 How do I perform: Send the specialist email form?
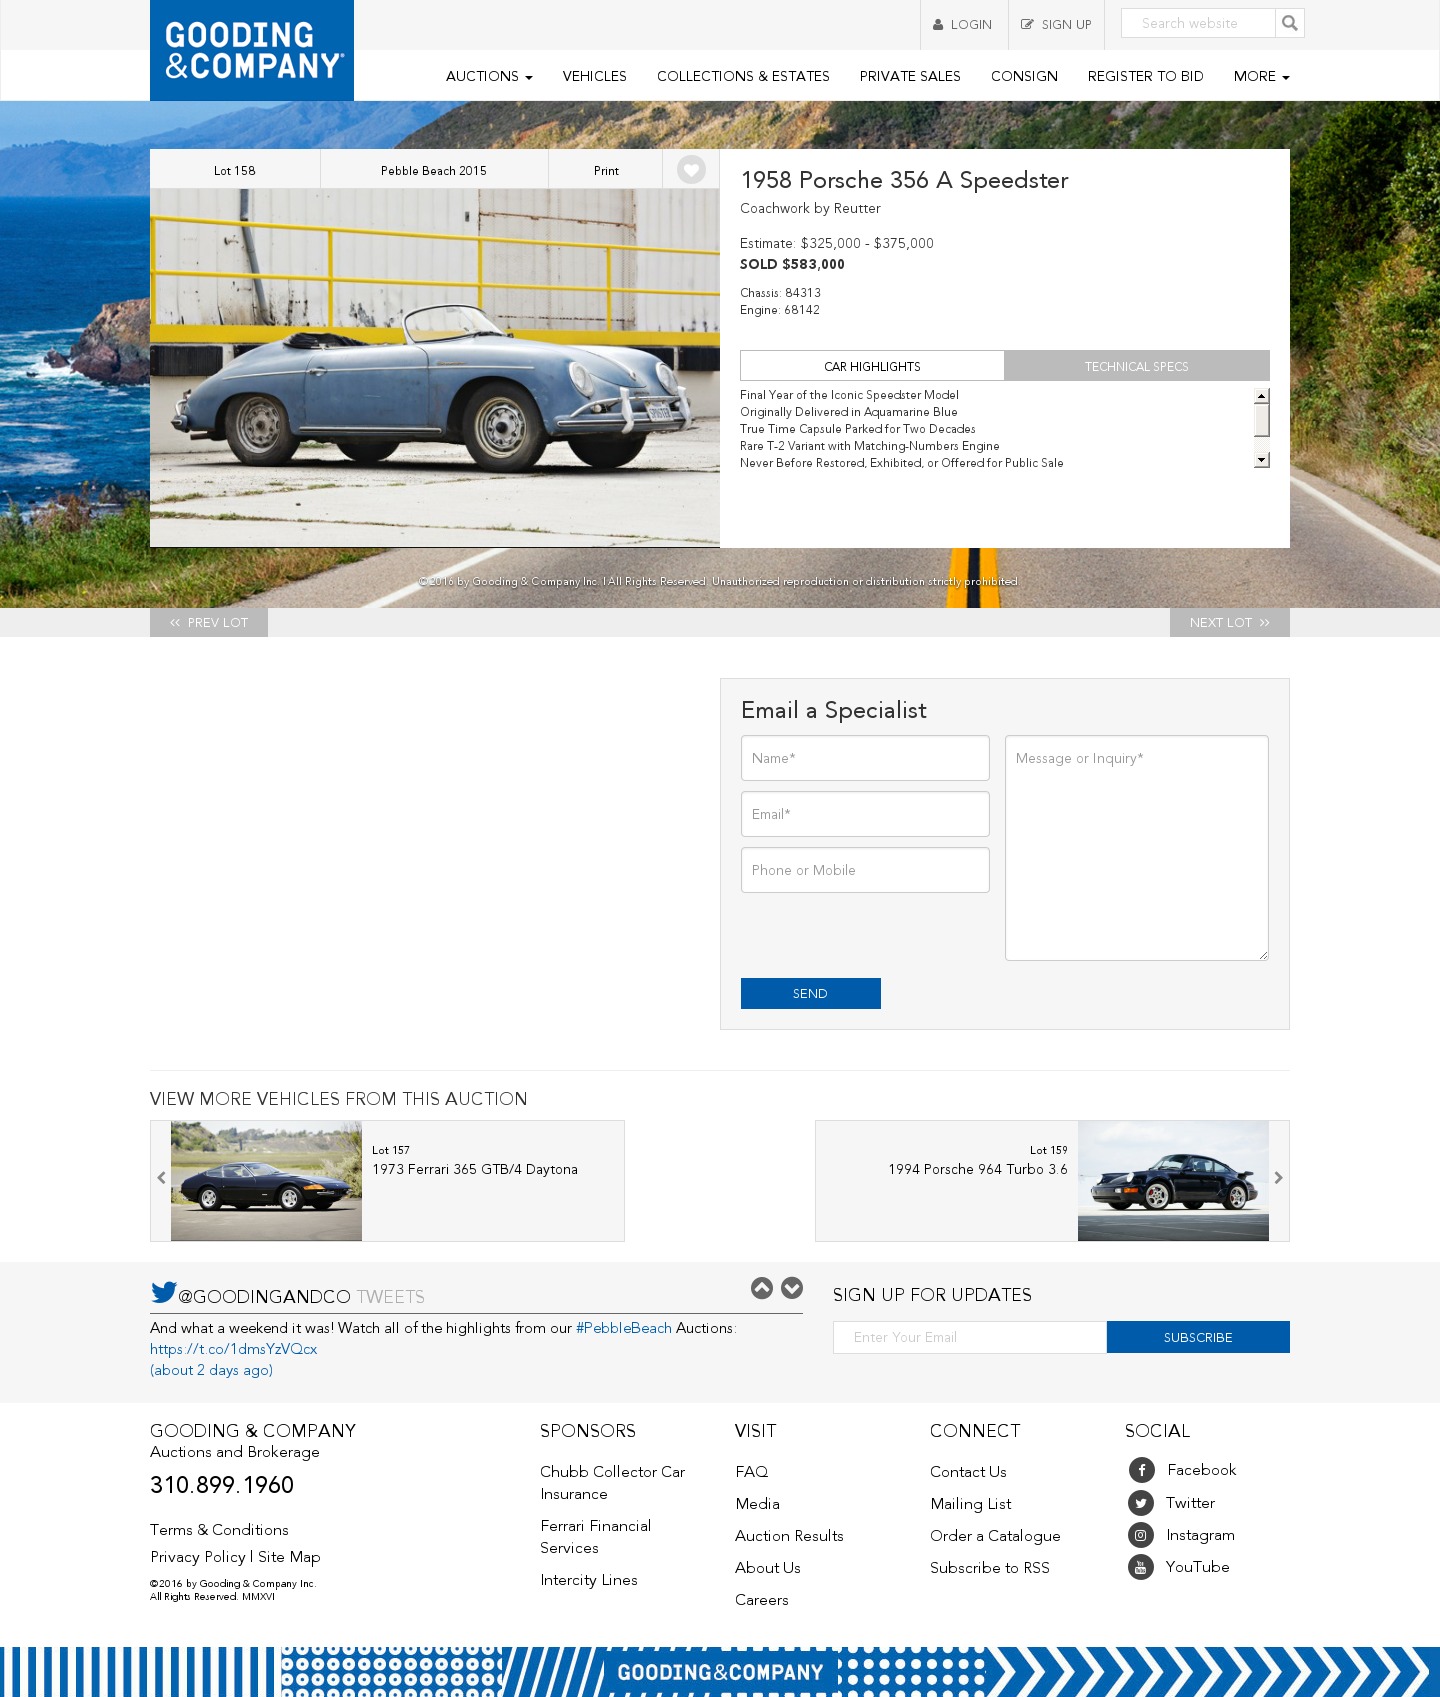(811, 993)
